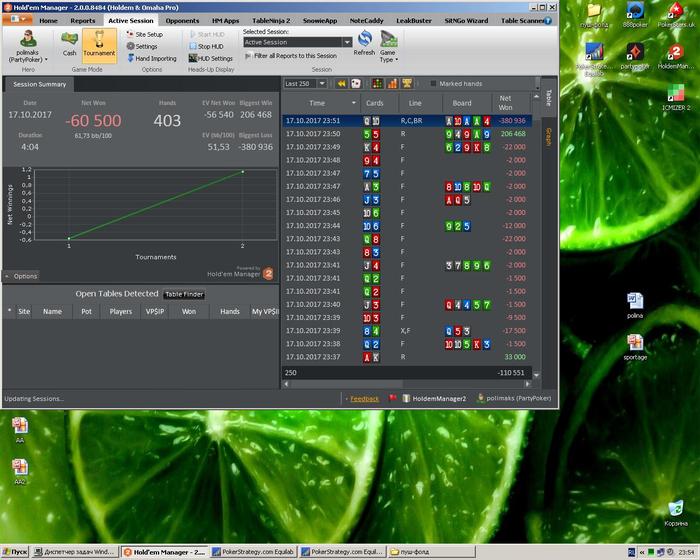Switch to the vertical Graph side tab
700x560 pixels.
point(548,137)
